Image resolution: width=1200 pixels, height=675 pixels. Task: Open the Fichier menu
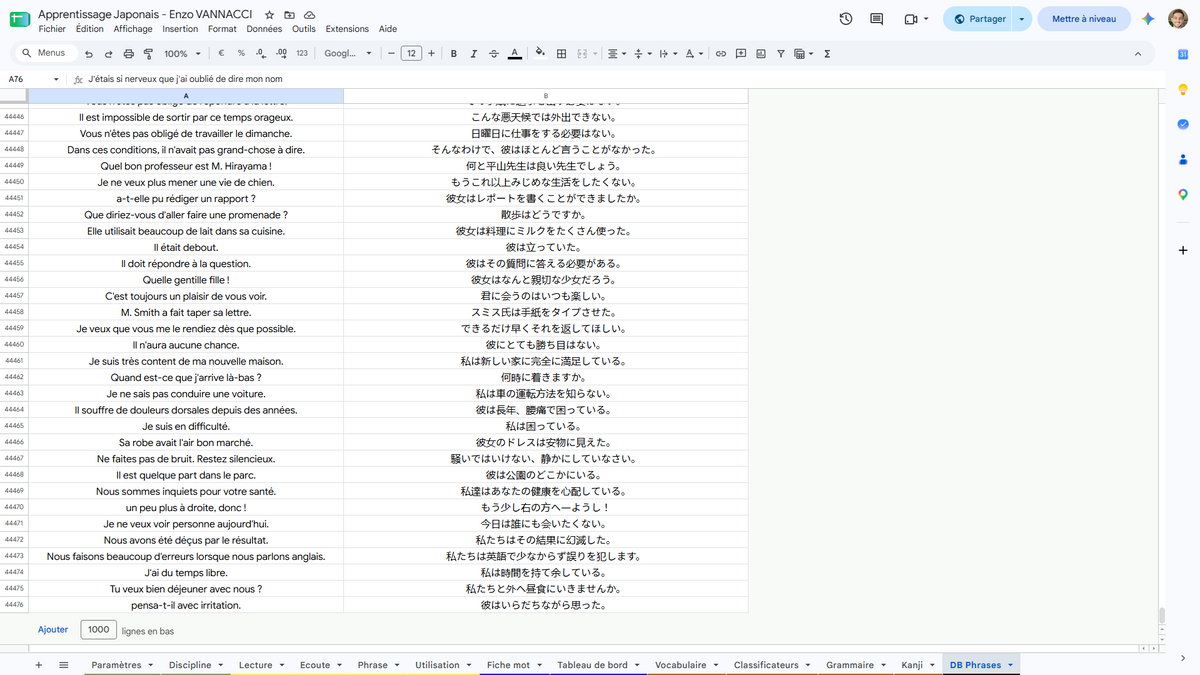(52, 29)
